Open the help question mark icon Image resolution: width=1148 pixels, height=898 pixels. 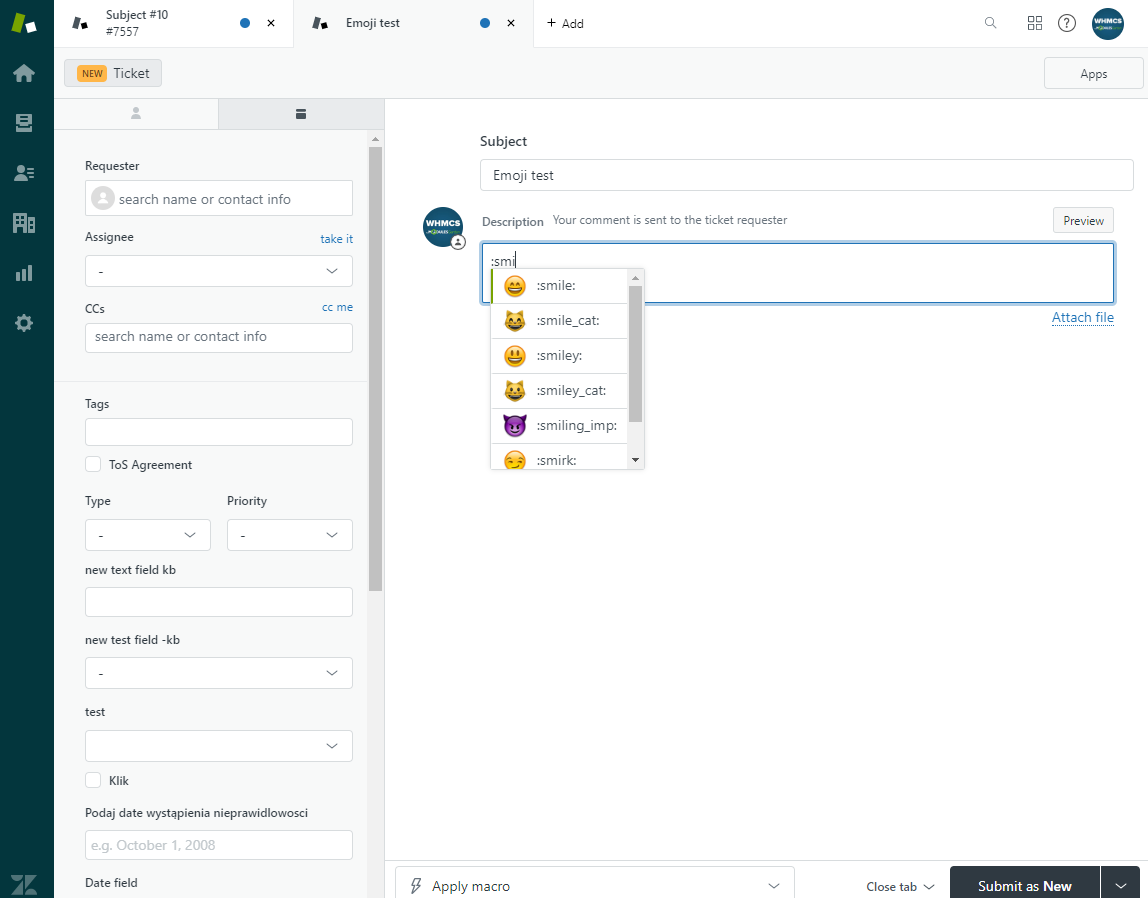point(1067,23)
